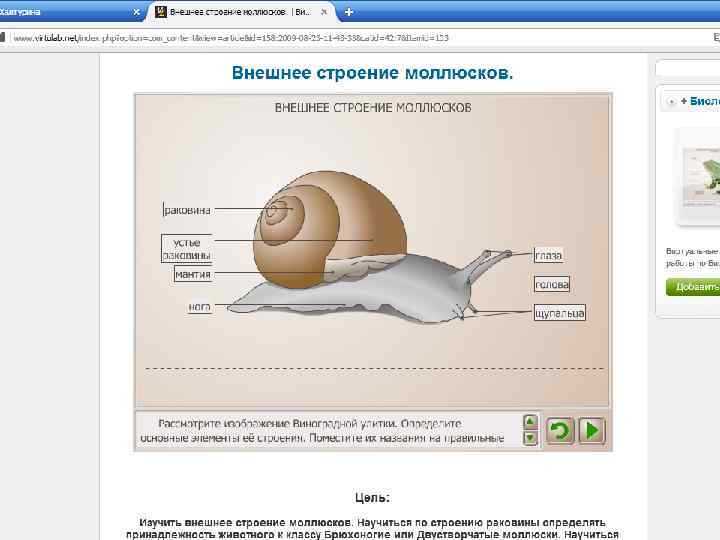Close the first browser tab

(x=136, y=12)
